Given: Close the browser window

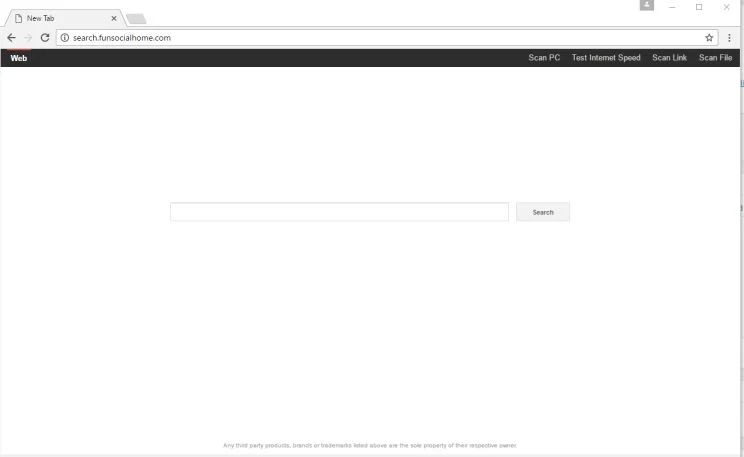Looking at the screenshot, I should [x=726, y=7].
